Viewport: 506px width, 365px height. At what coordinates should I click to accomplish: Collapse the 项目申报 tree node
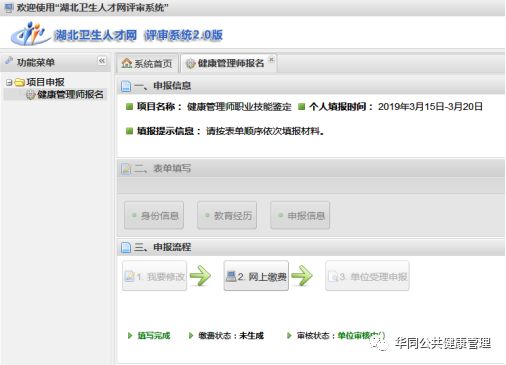9,82
